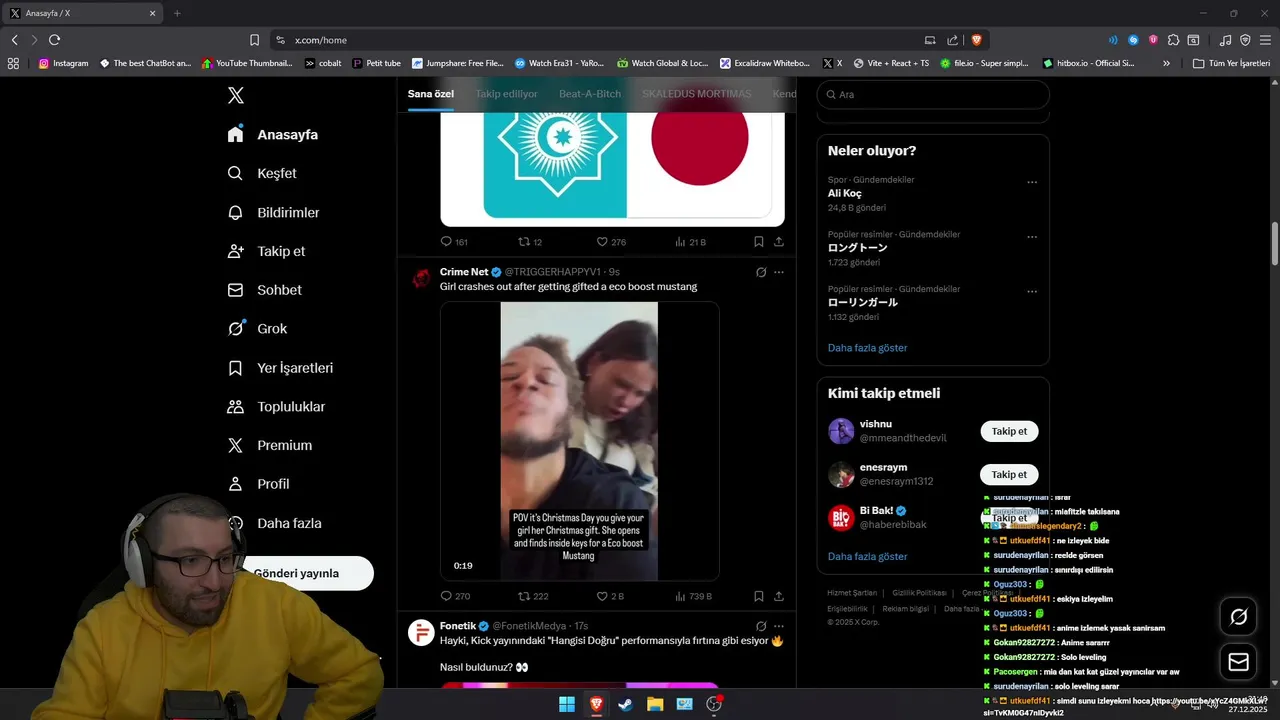Click the x.com/home address bar
The image size is (1280, 720).
pyautogui.click(x=600, y=40)
